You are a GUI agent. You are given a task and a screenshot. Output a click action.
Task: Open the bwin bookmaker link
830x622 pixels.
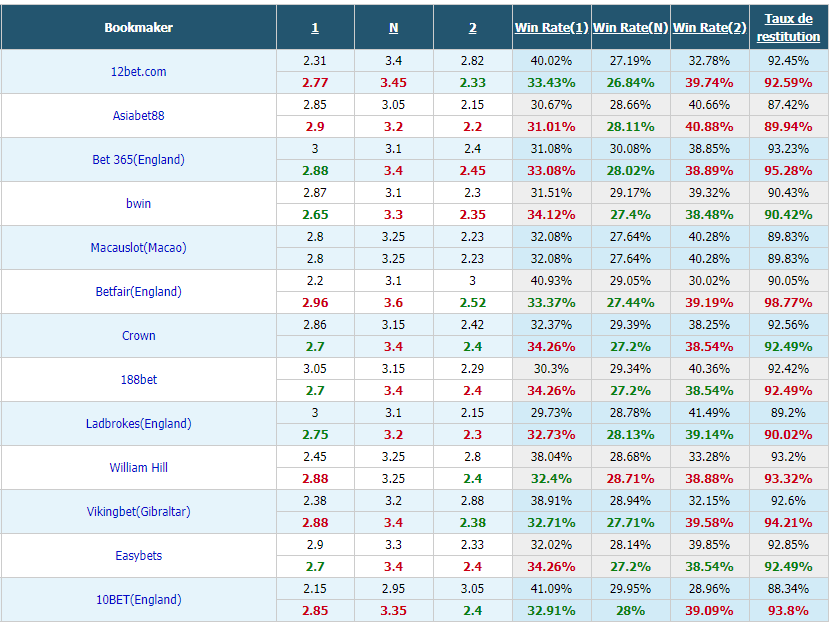[x=139, y=204]
